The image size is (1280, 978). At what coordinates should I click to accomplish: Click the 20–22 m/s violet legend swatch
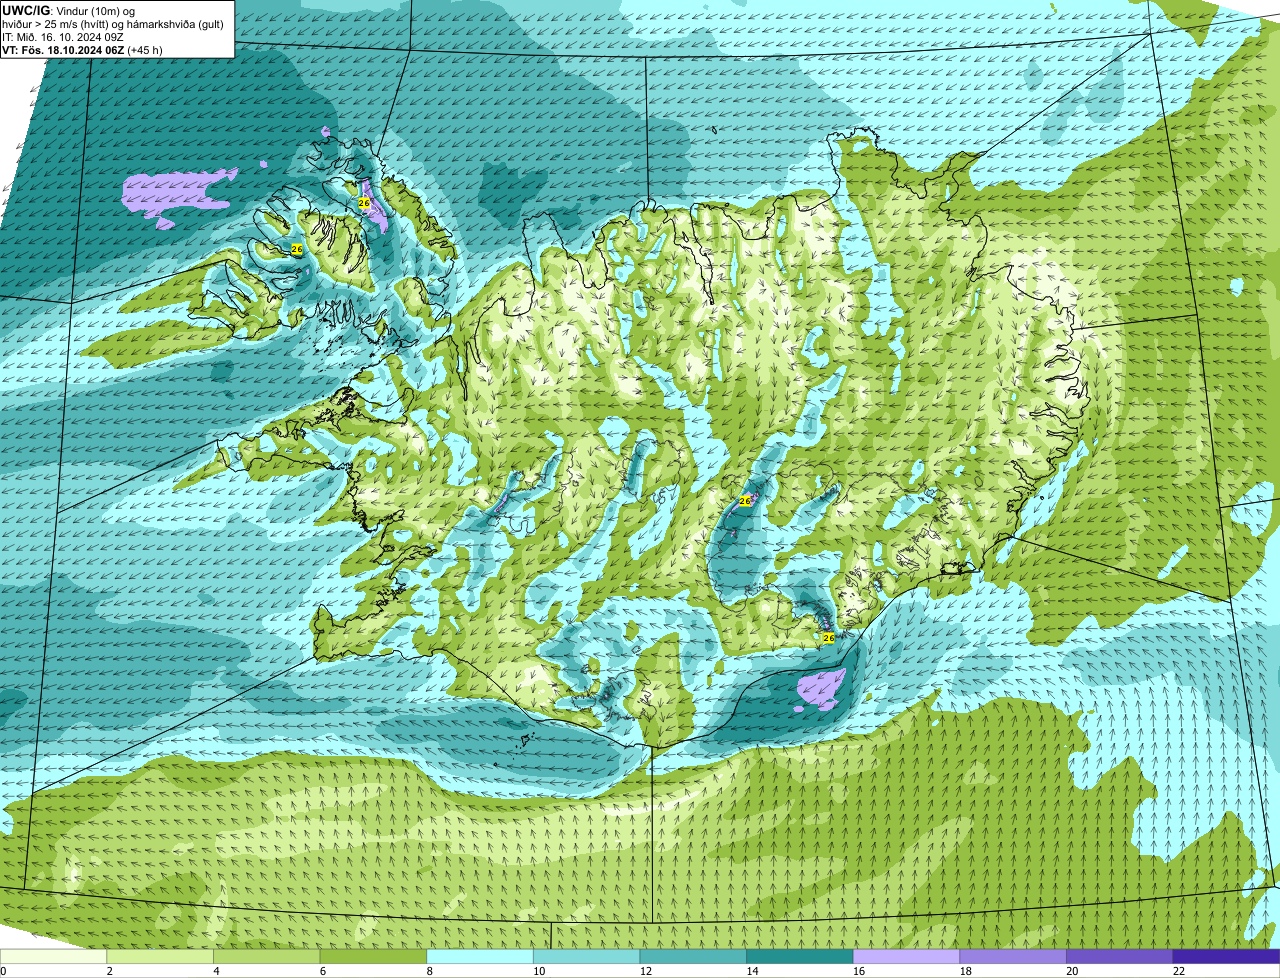click(x=1119, y=957)
